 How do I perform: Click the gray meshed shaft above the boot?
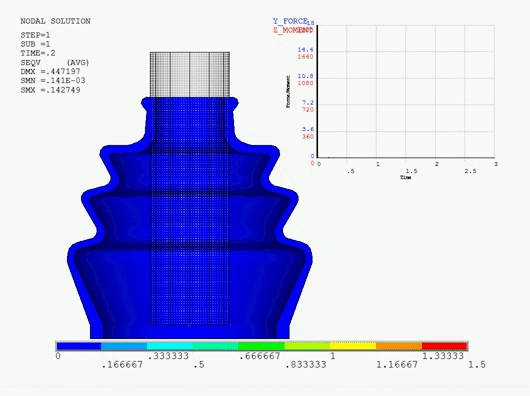tap(190, 75)
